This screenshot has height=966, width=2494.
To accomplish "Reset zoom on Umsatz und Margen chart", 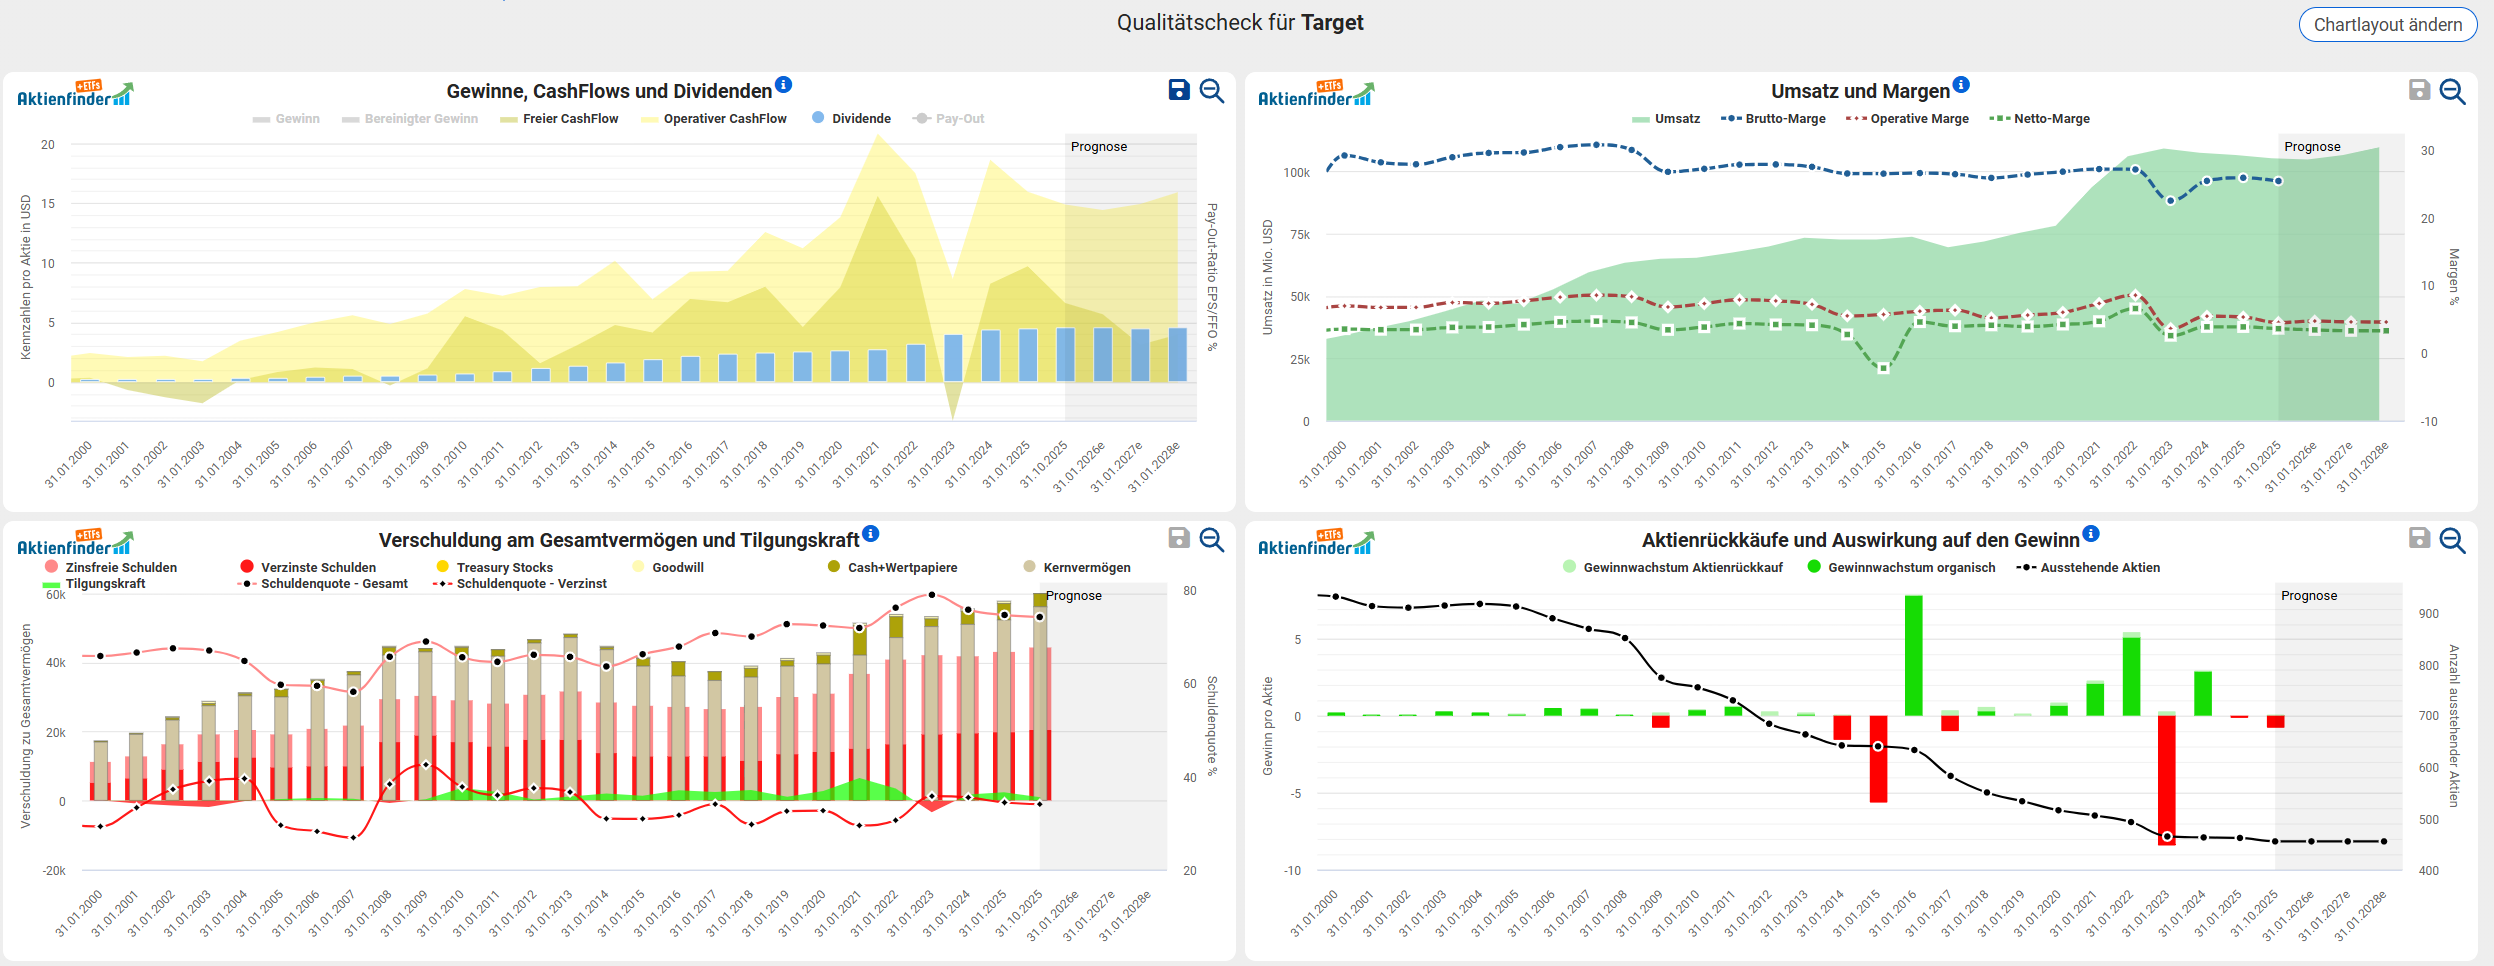I will [2452, 91].
